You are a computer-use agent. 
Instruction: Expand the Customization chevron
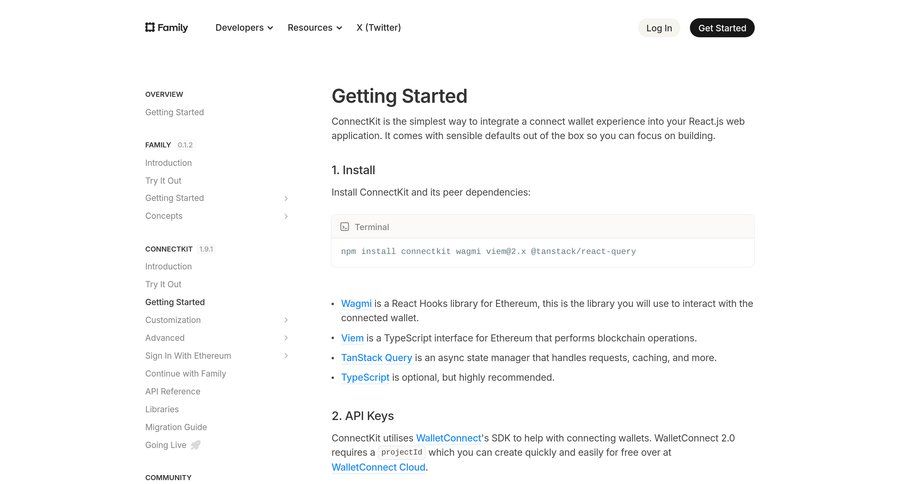(286, 320)
